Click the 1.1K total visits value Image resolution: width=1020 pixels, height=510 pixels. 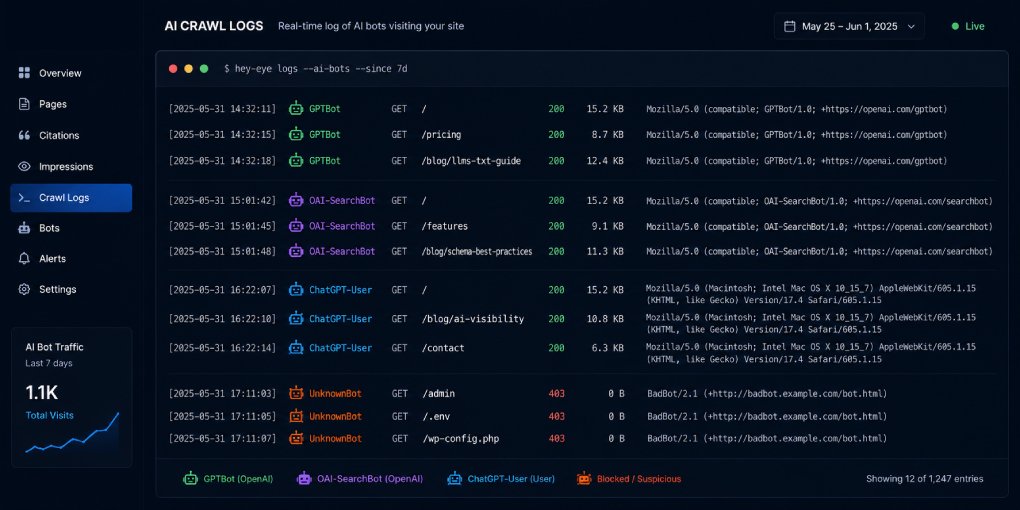(x=42, y=392)
